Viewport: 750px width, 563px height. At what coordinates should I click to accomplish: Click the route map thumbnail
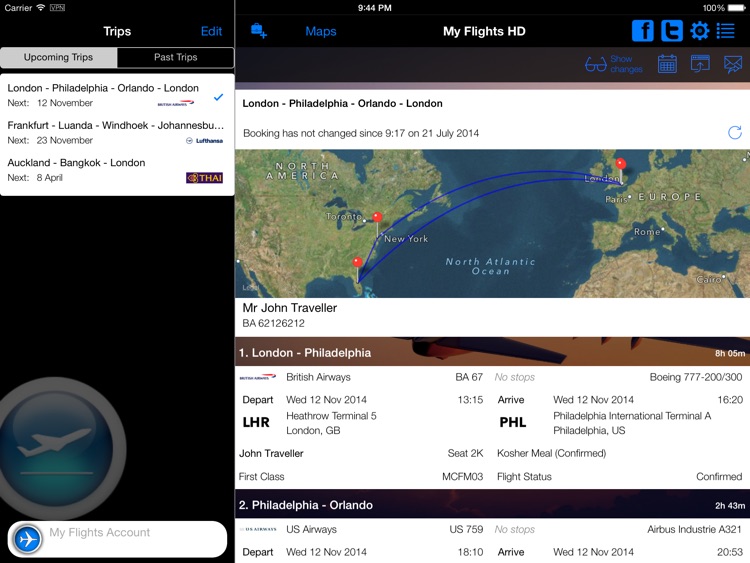(x=492, y=224)
